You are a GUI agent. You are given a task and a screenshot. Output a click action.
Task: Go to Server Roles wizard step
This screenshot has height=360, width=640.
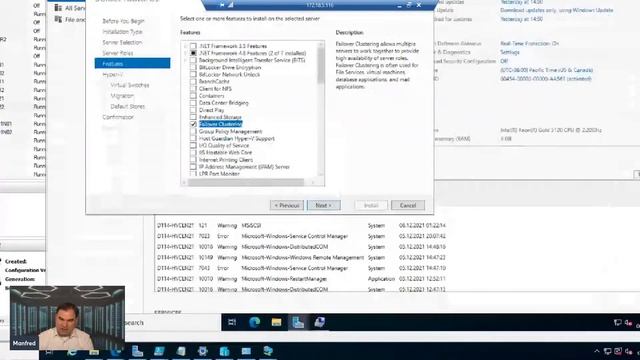(118, 53)
